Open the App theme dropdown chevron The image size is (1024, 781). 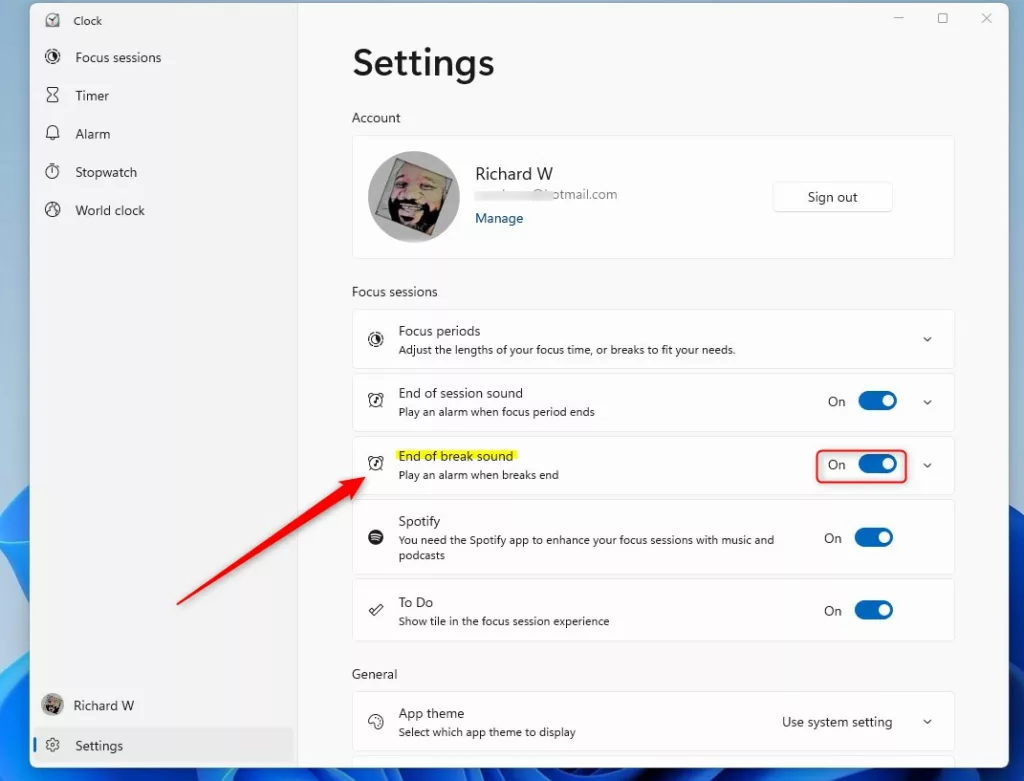coord(927,722)
